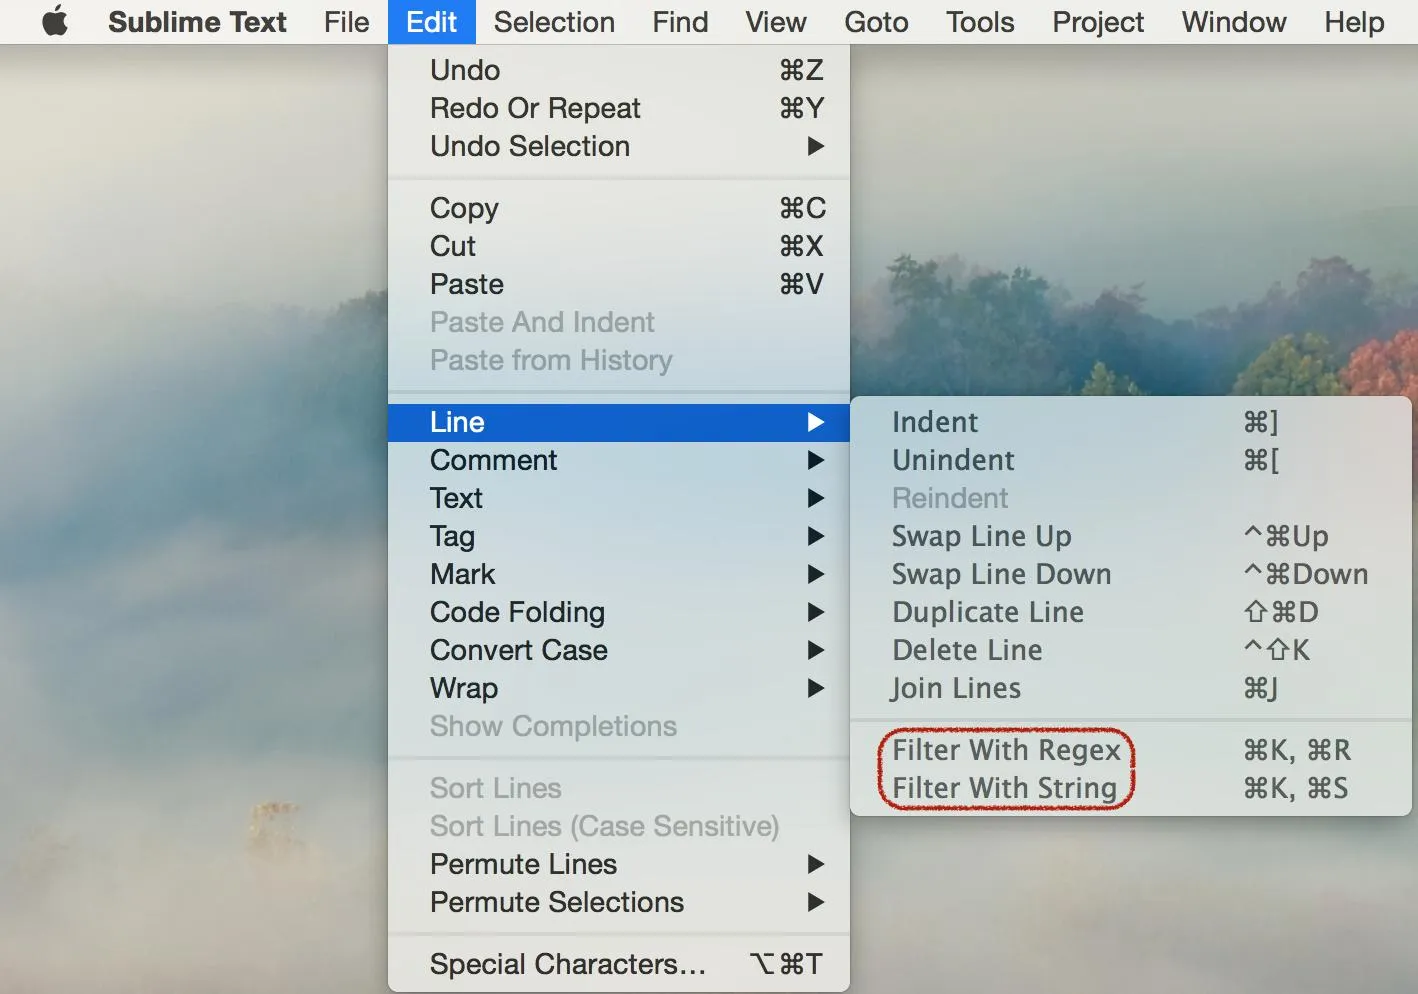Click the Tools menu bar item
The image size is (1418, 994).
click(980, 22)
